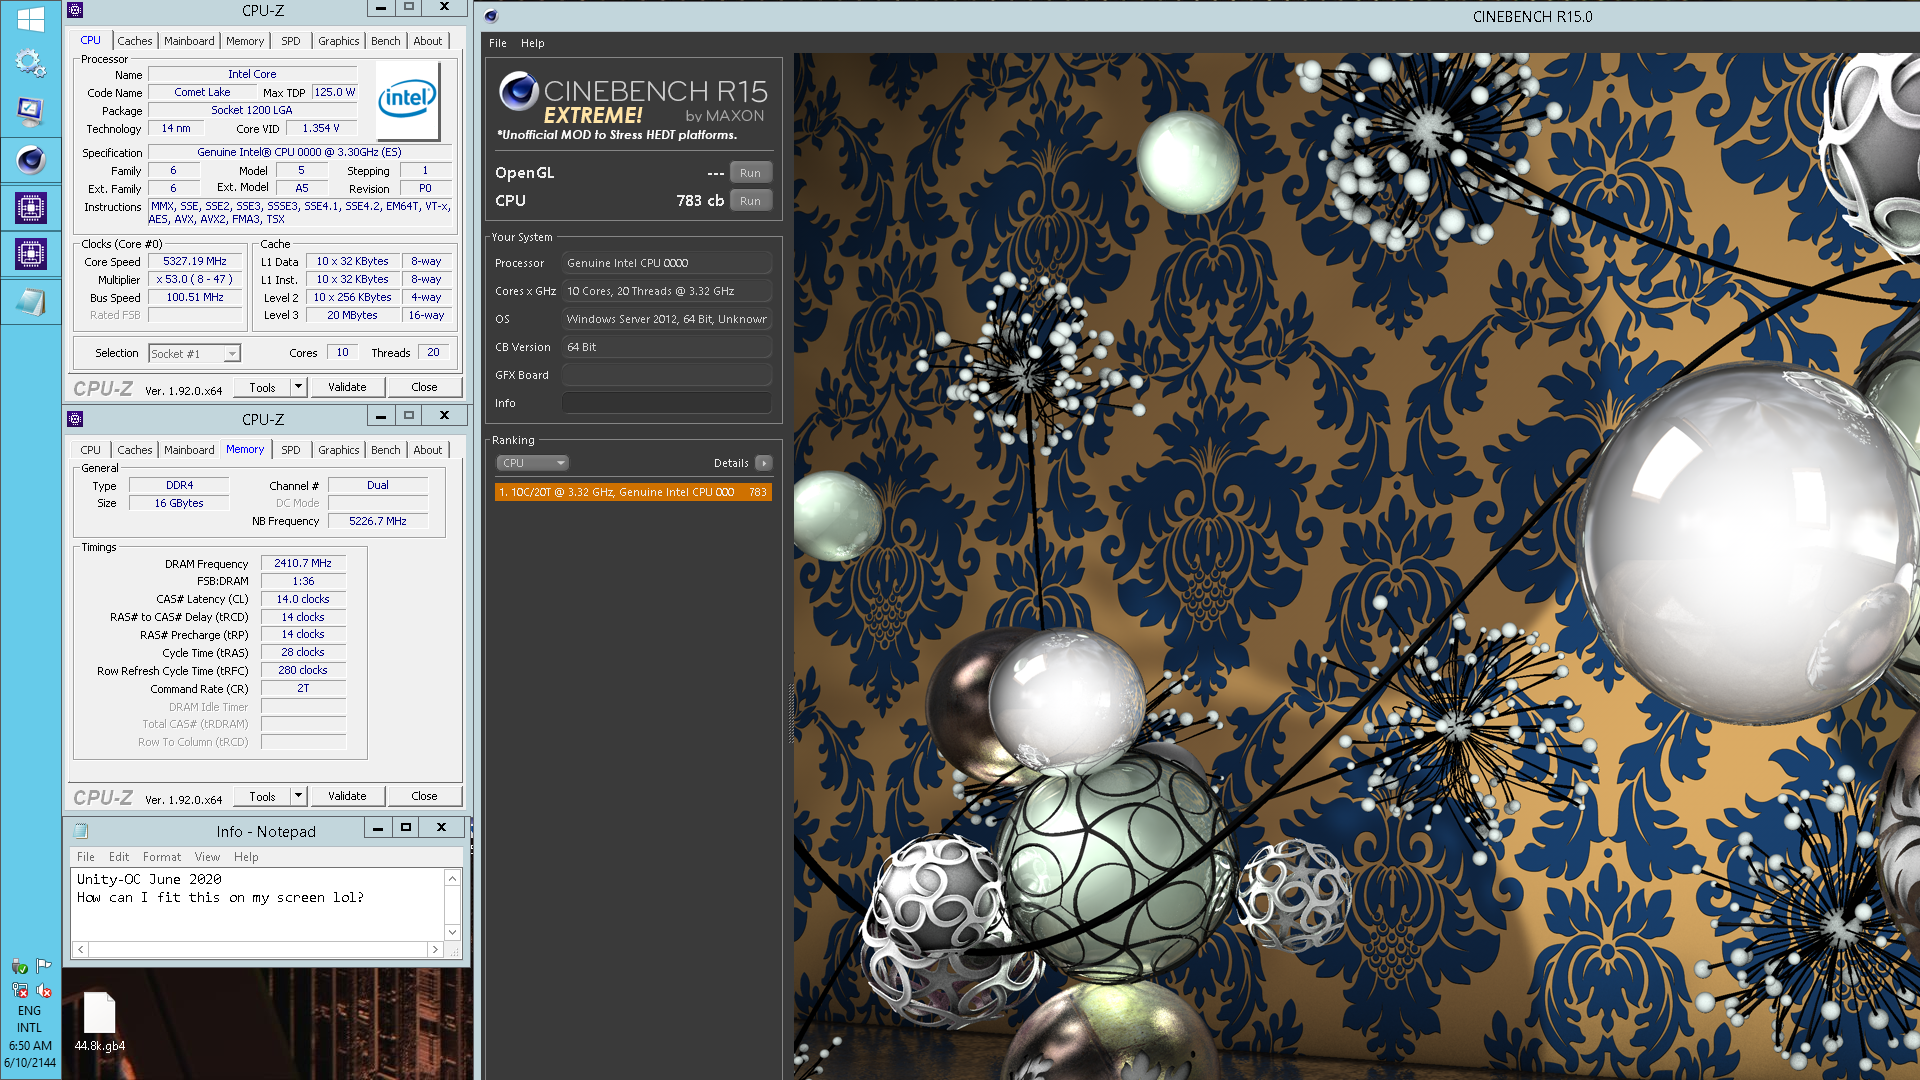
Task: Open the Socket #1 selection dropdown
Action: tap(194, 353)
